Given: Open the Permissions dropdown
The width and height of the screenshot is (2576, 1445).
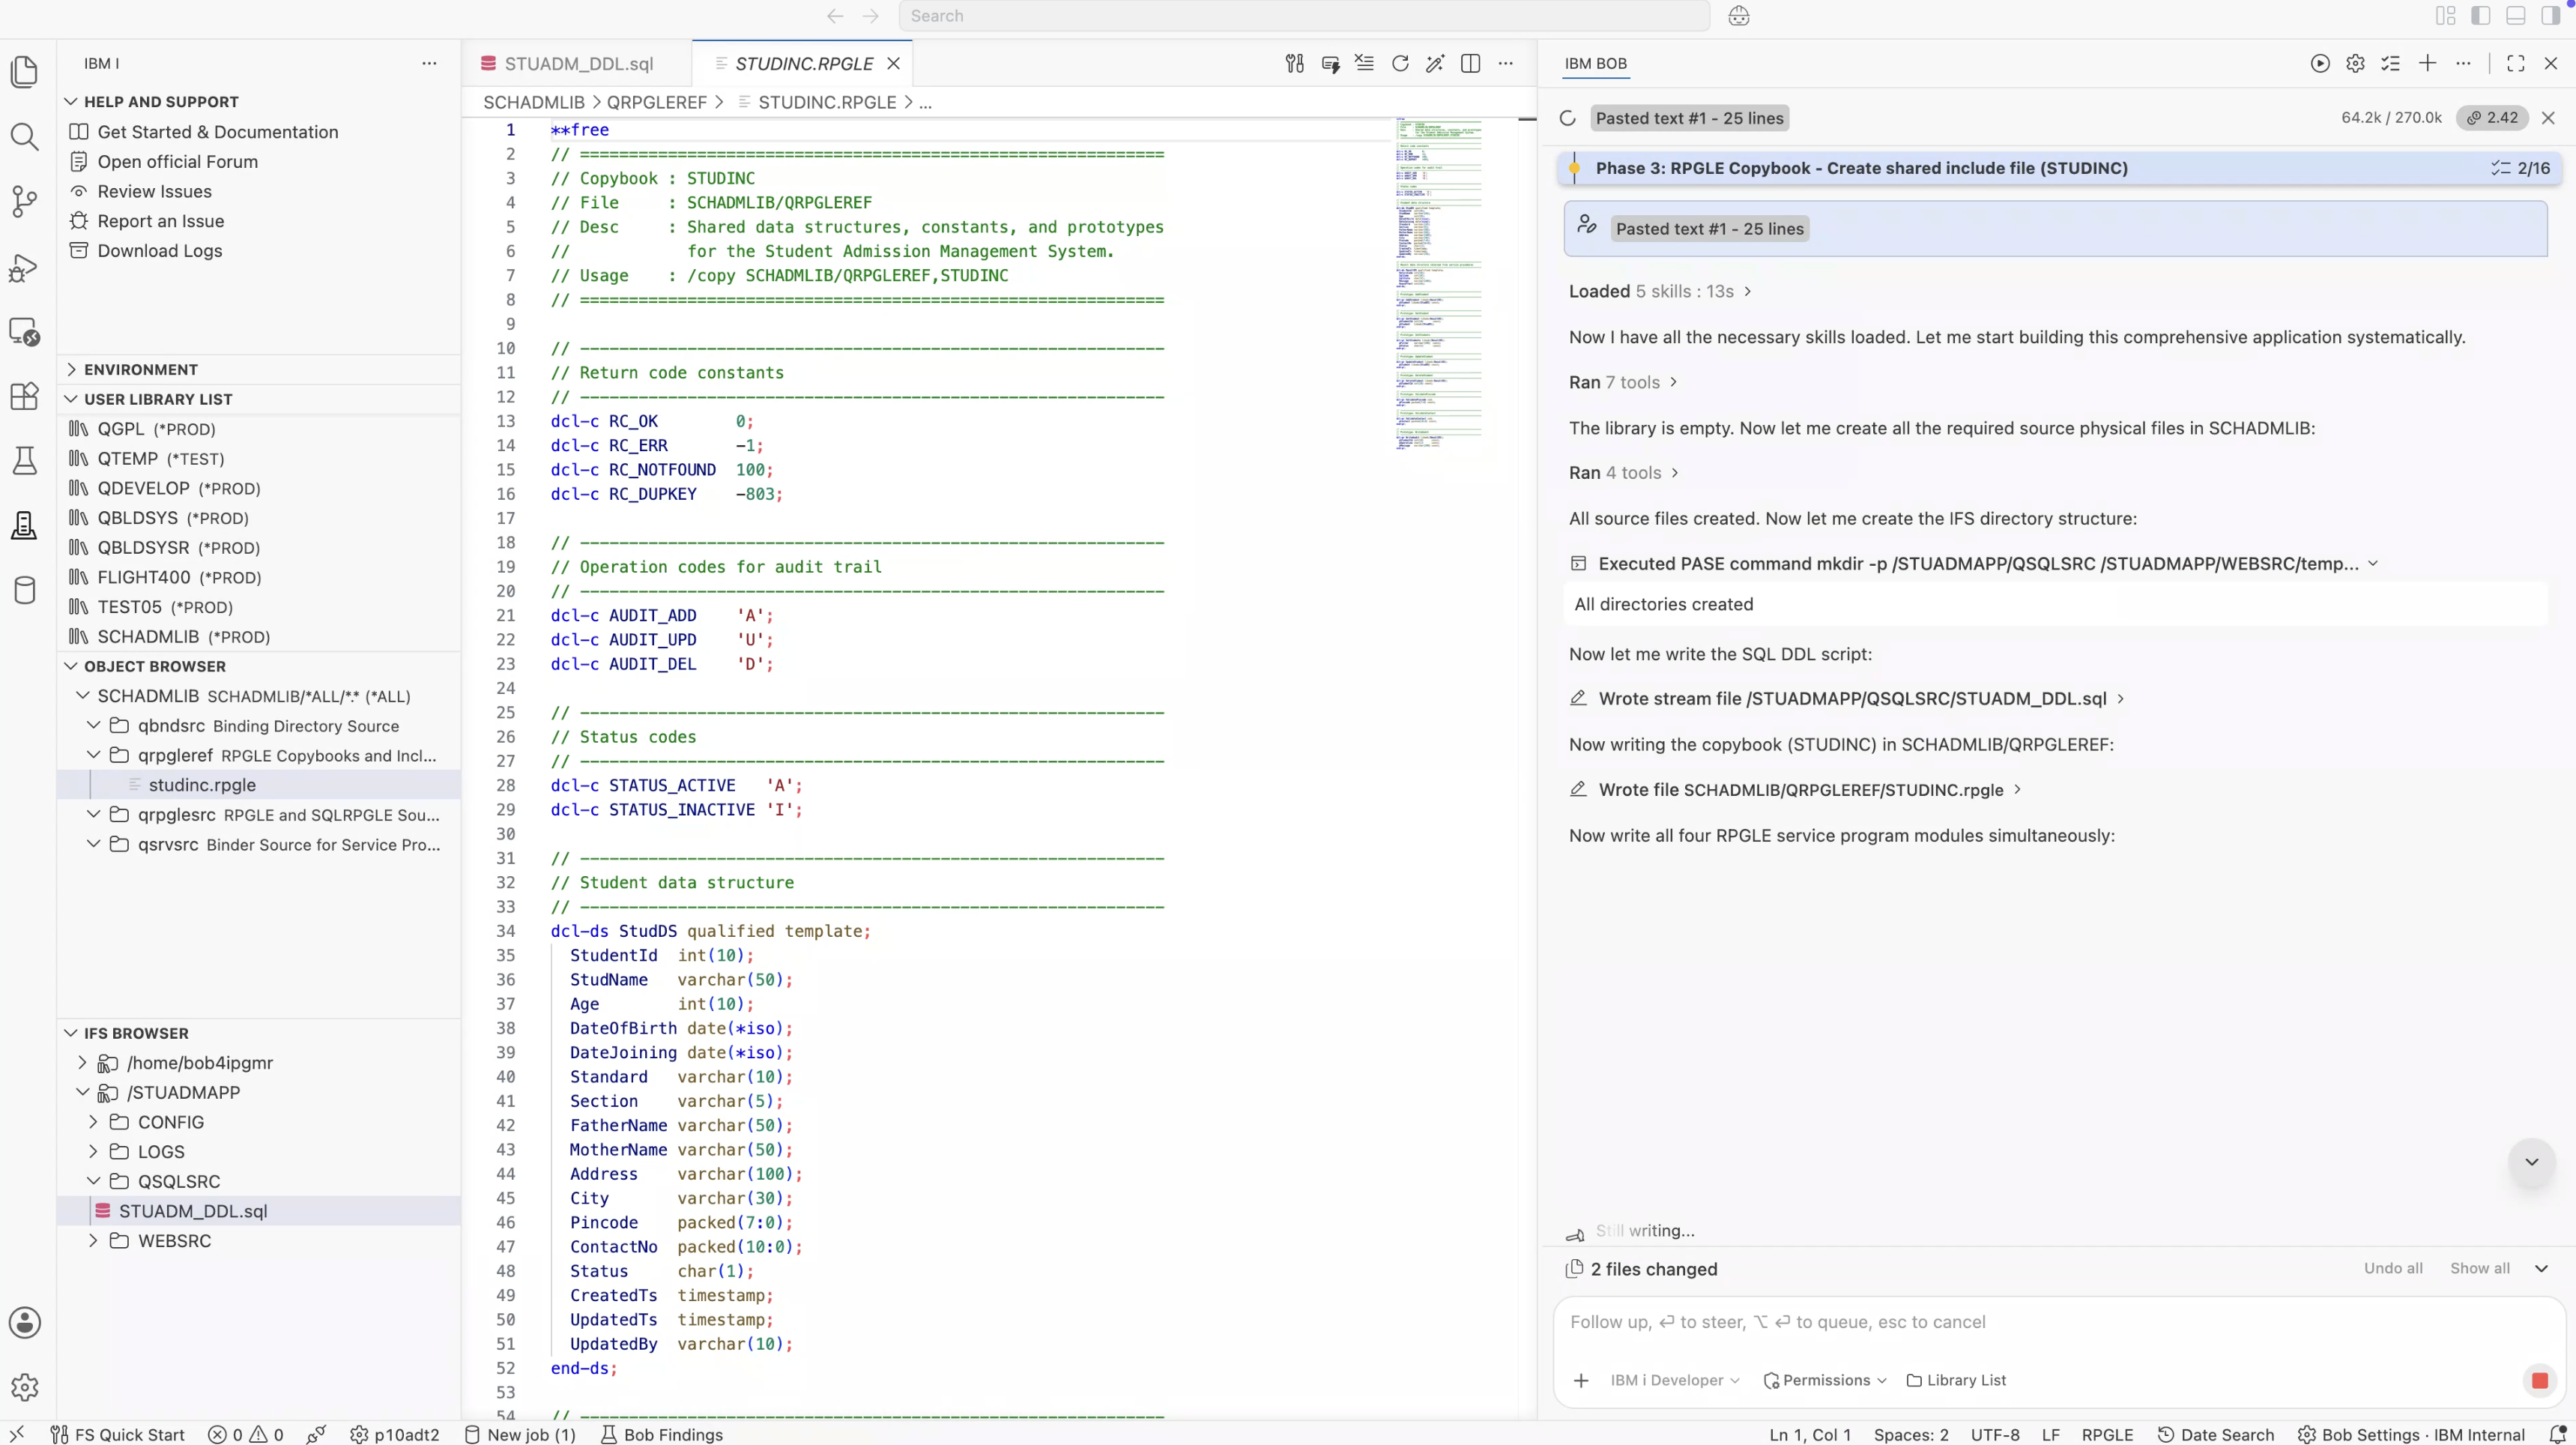Looking at the screenshot, I should coord(1825,1381).
